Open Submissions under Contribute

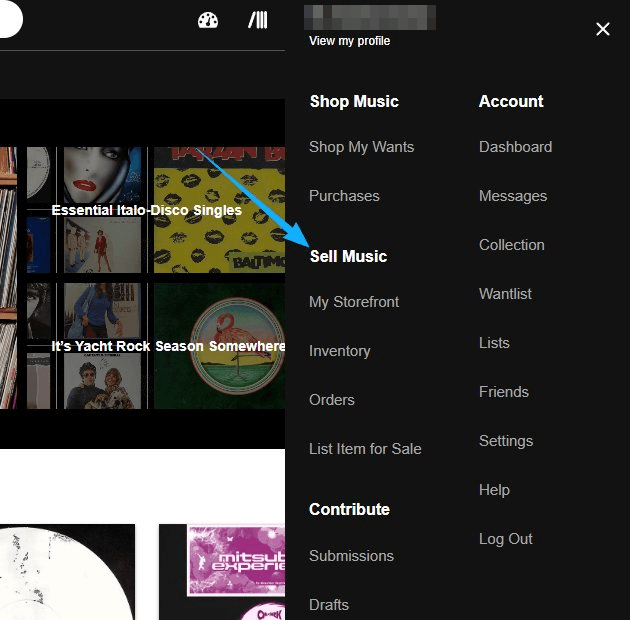(x=351, y=556)
